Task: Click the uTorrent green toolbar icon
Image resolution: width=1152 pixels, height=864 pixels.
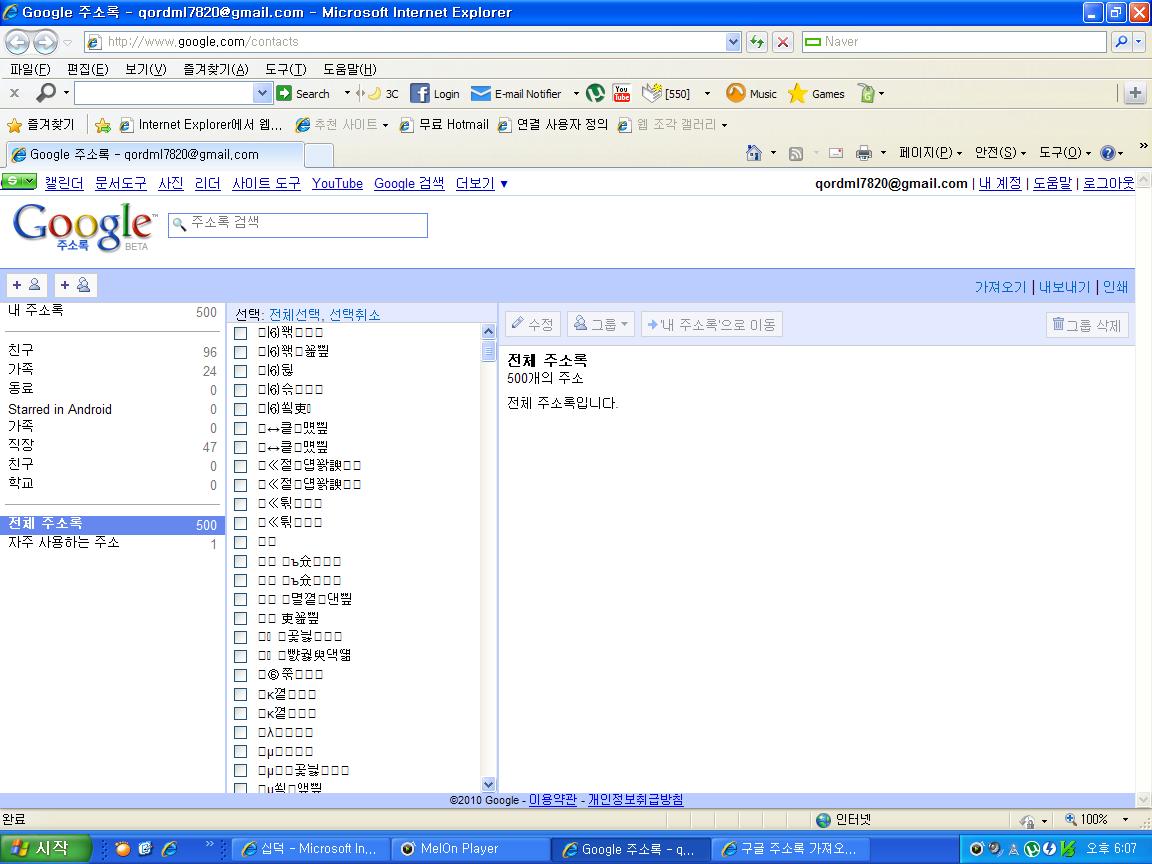Action: tap(596, 93)
